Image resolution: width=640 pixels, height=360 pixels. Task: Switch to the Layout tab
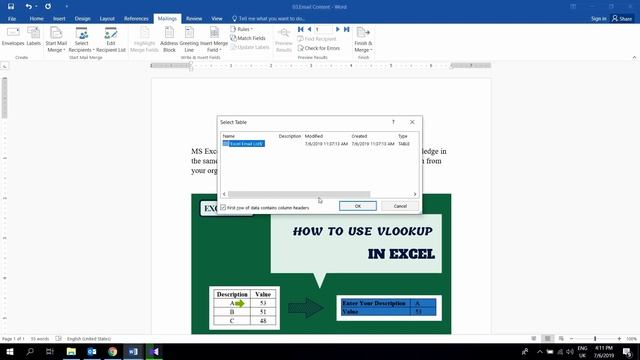point(107,18)
